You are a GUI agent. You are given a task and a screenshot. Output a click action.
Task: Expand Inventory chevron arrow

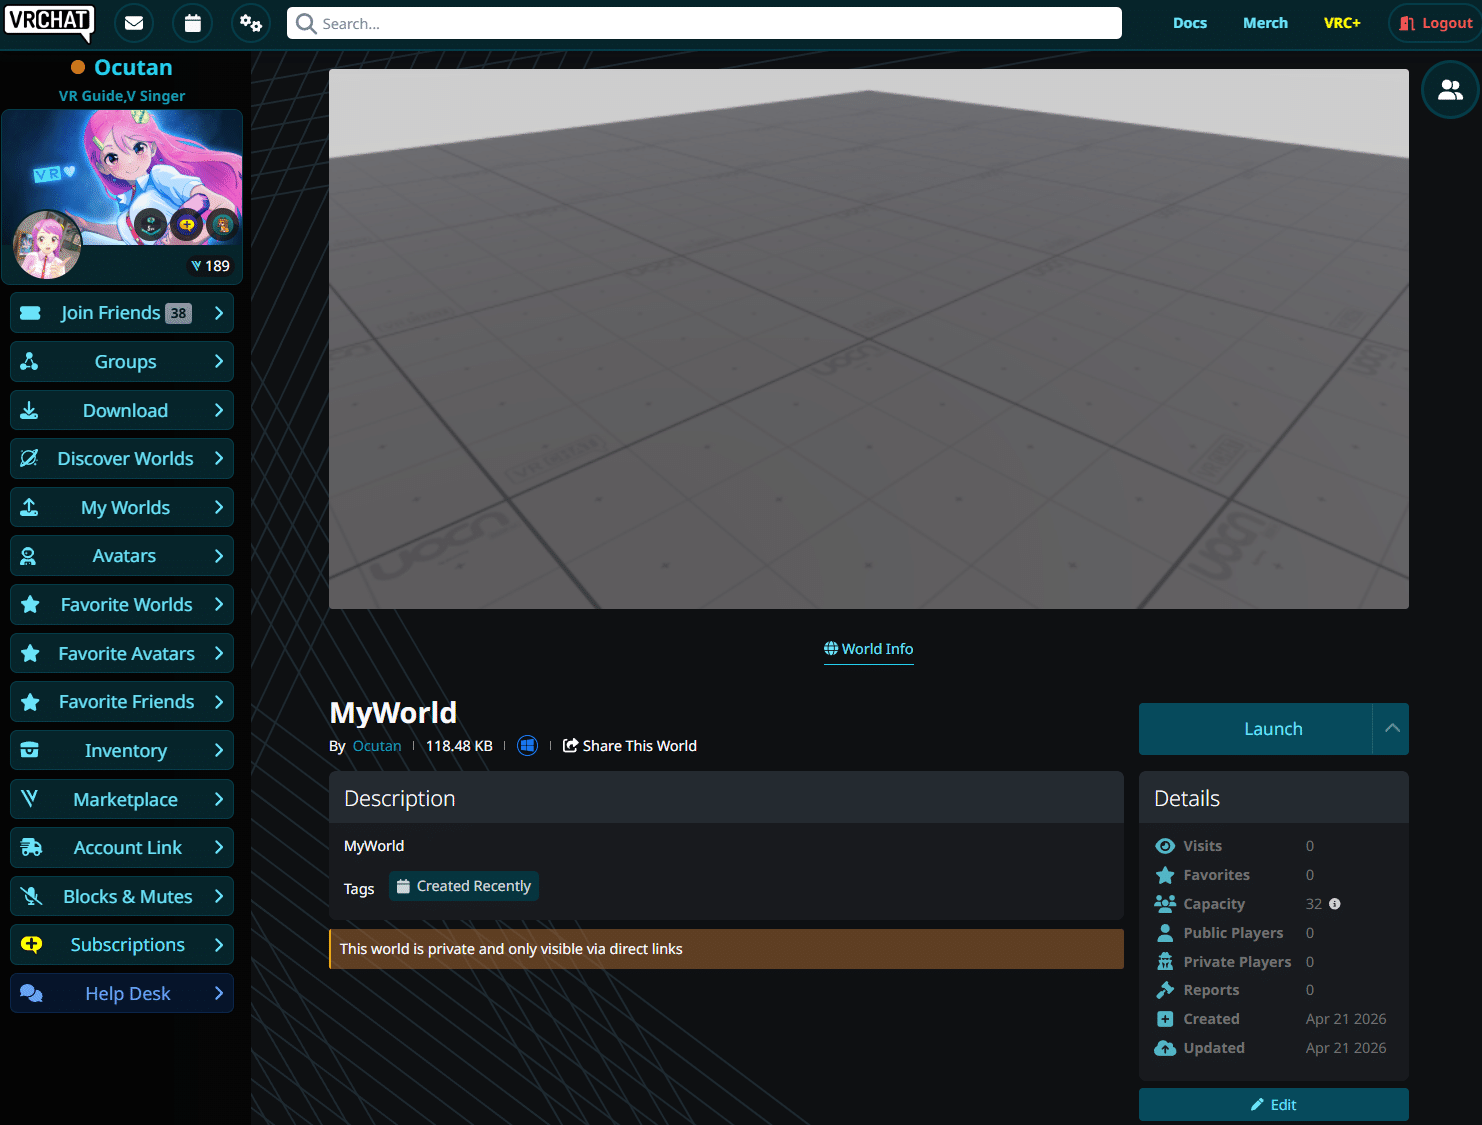[218, 751]
